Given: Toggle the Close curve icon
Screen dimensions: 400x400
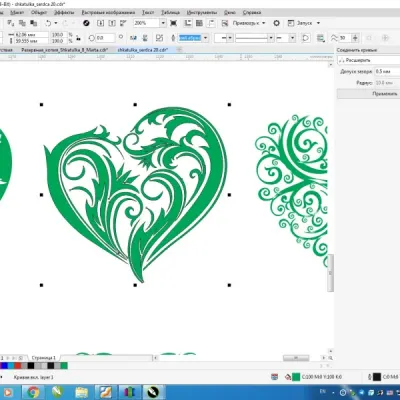Looking at the screenshot, I should (305, 38).
